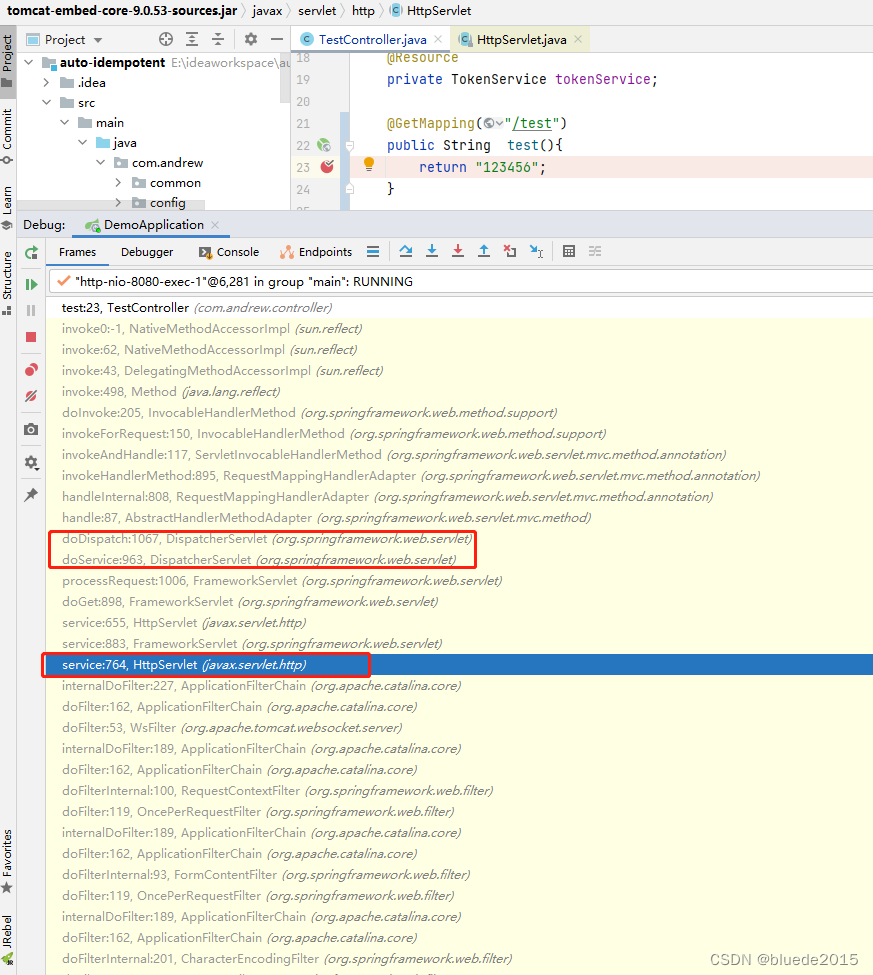
Task: Open the Favorites tool window side tab
Action: click(7, 861)
